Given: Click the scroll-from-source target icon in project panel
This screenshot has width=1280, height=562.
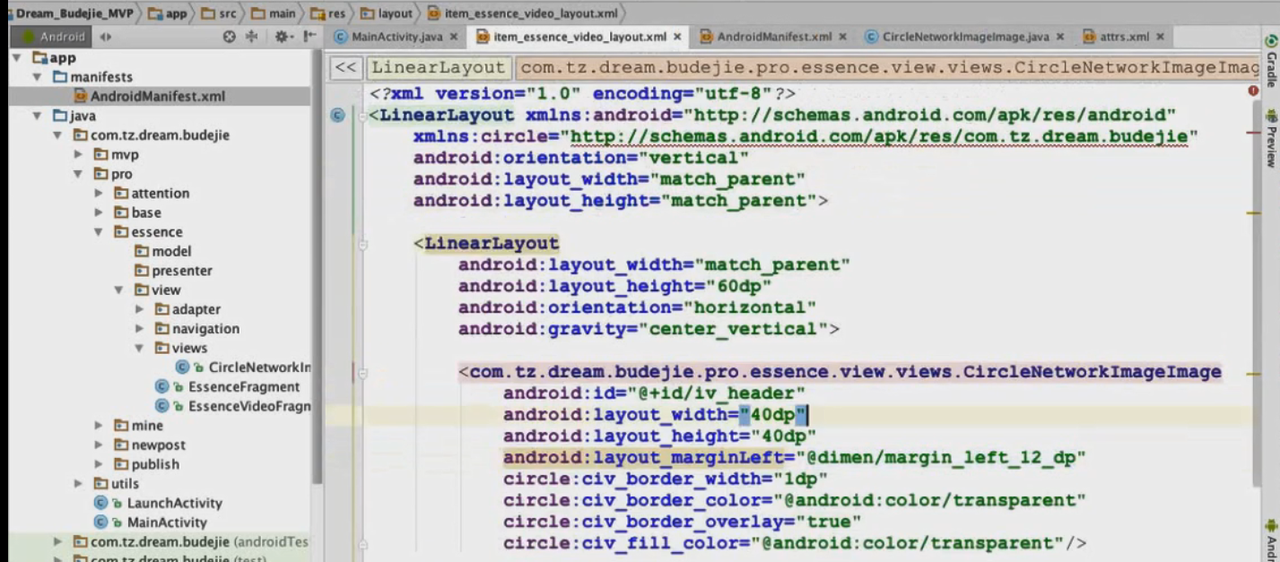Looking at the screenshot, I should (229, 37).
